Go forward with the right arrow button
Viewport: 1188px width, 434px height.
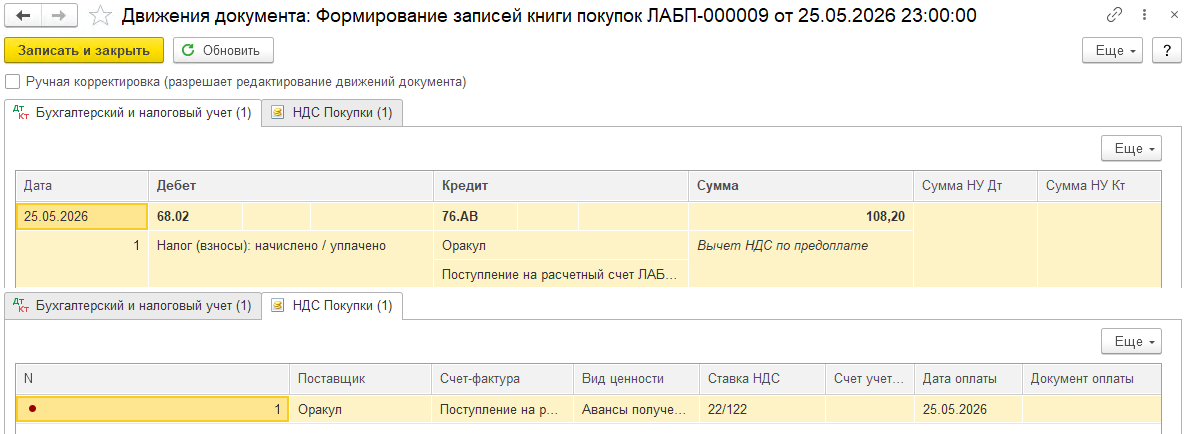point(60,15)
